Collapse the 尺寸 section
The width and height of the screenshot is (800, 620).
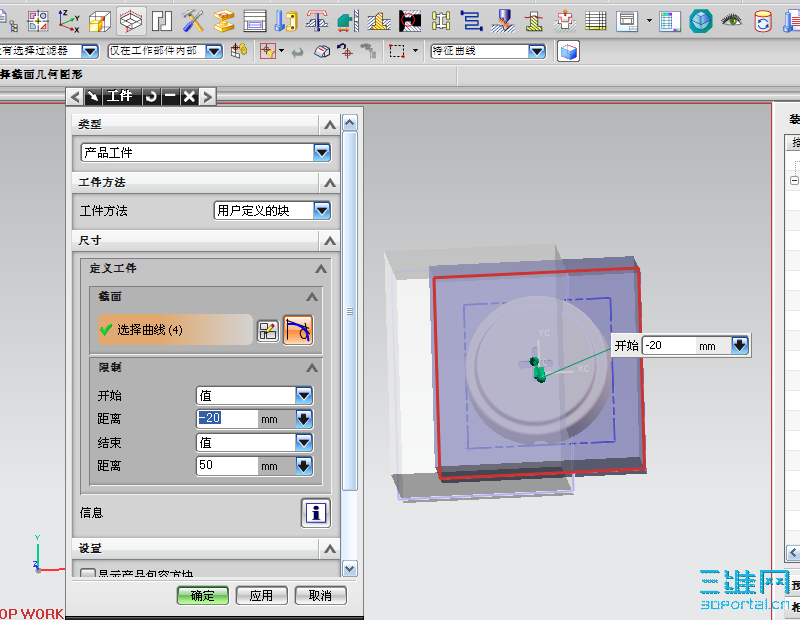[330, 240]
